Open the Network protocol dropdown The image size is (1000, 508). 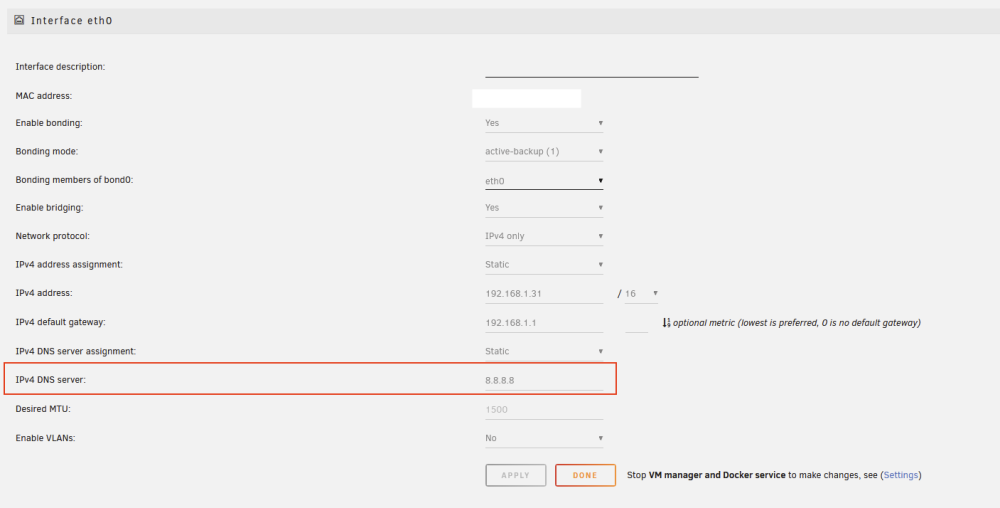[544, 236]
